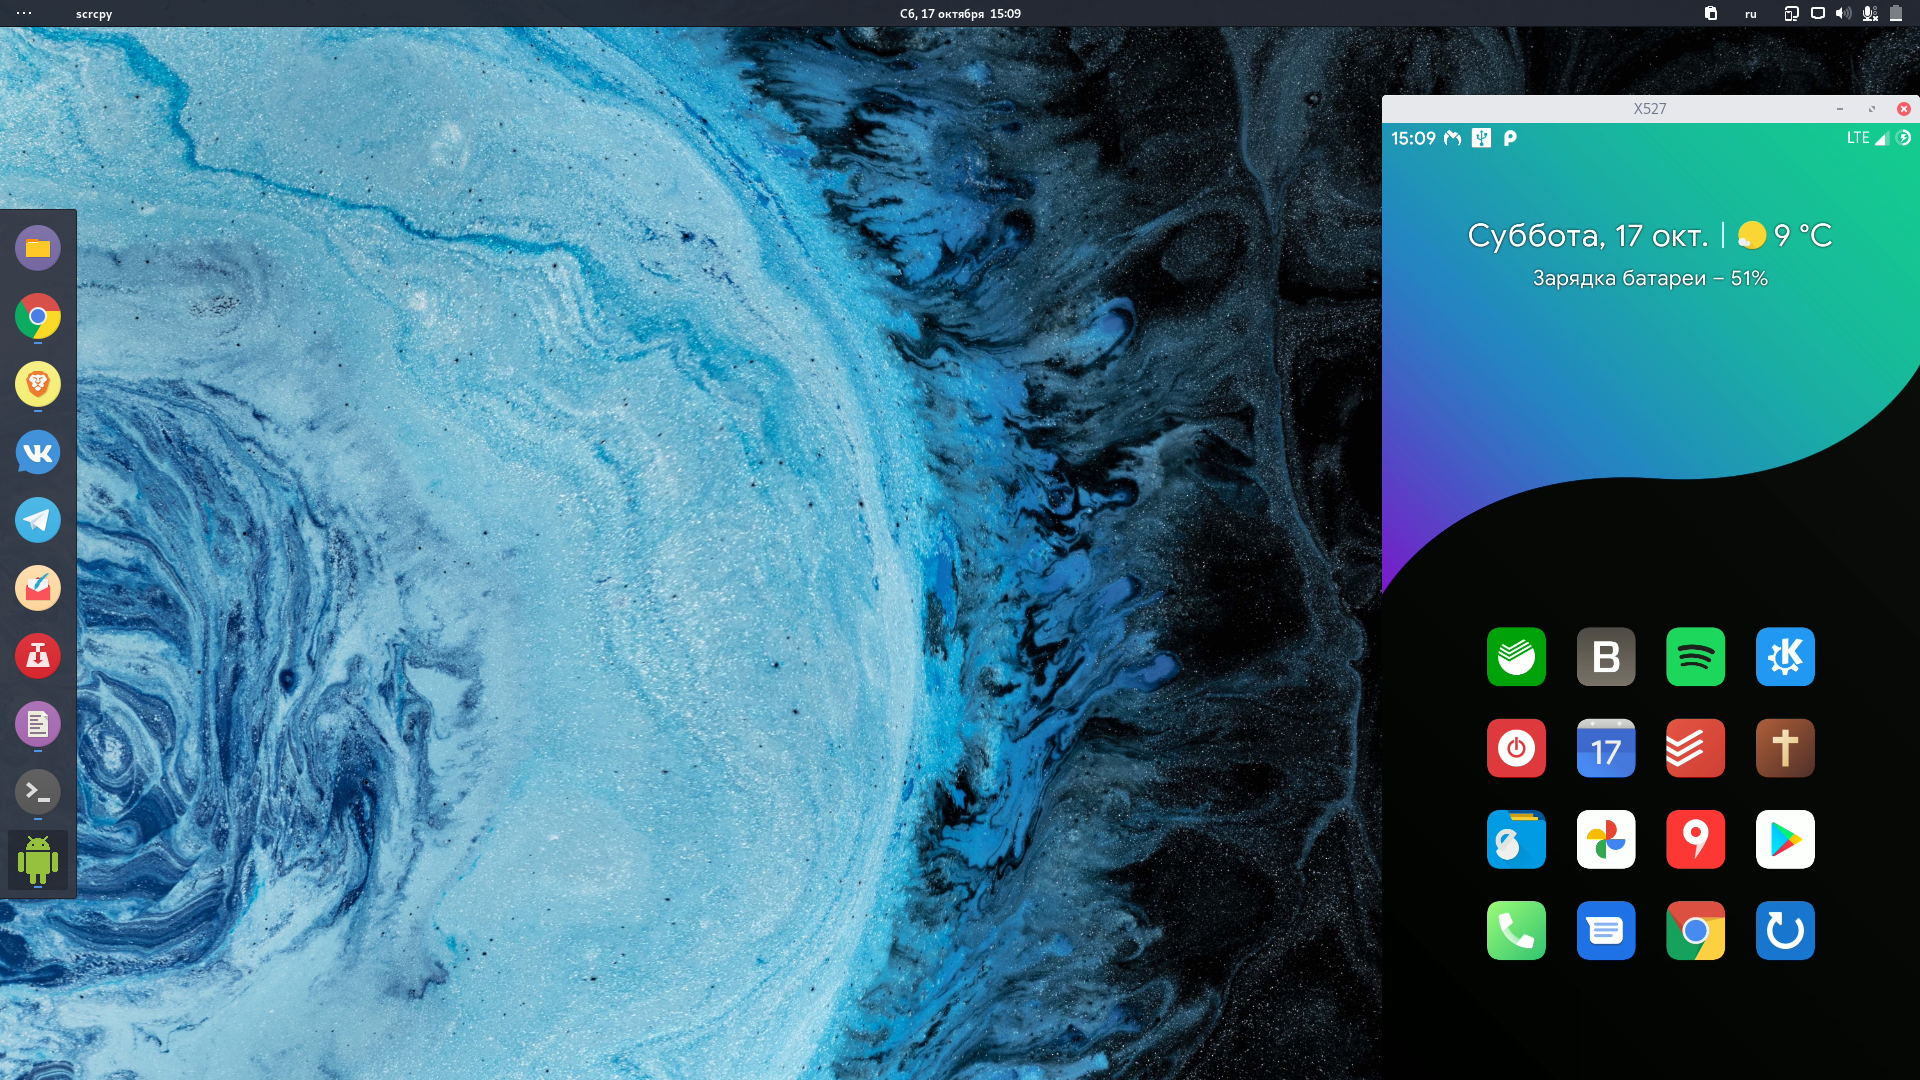Open the brown cross Bible app
The width and height of the screenshot is (1920, 1080).
[x=1785, y=748]
